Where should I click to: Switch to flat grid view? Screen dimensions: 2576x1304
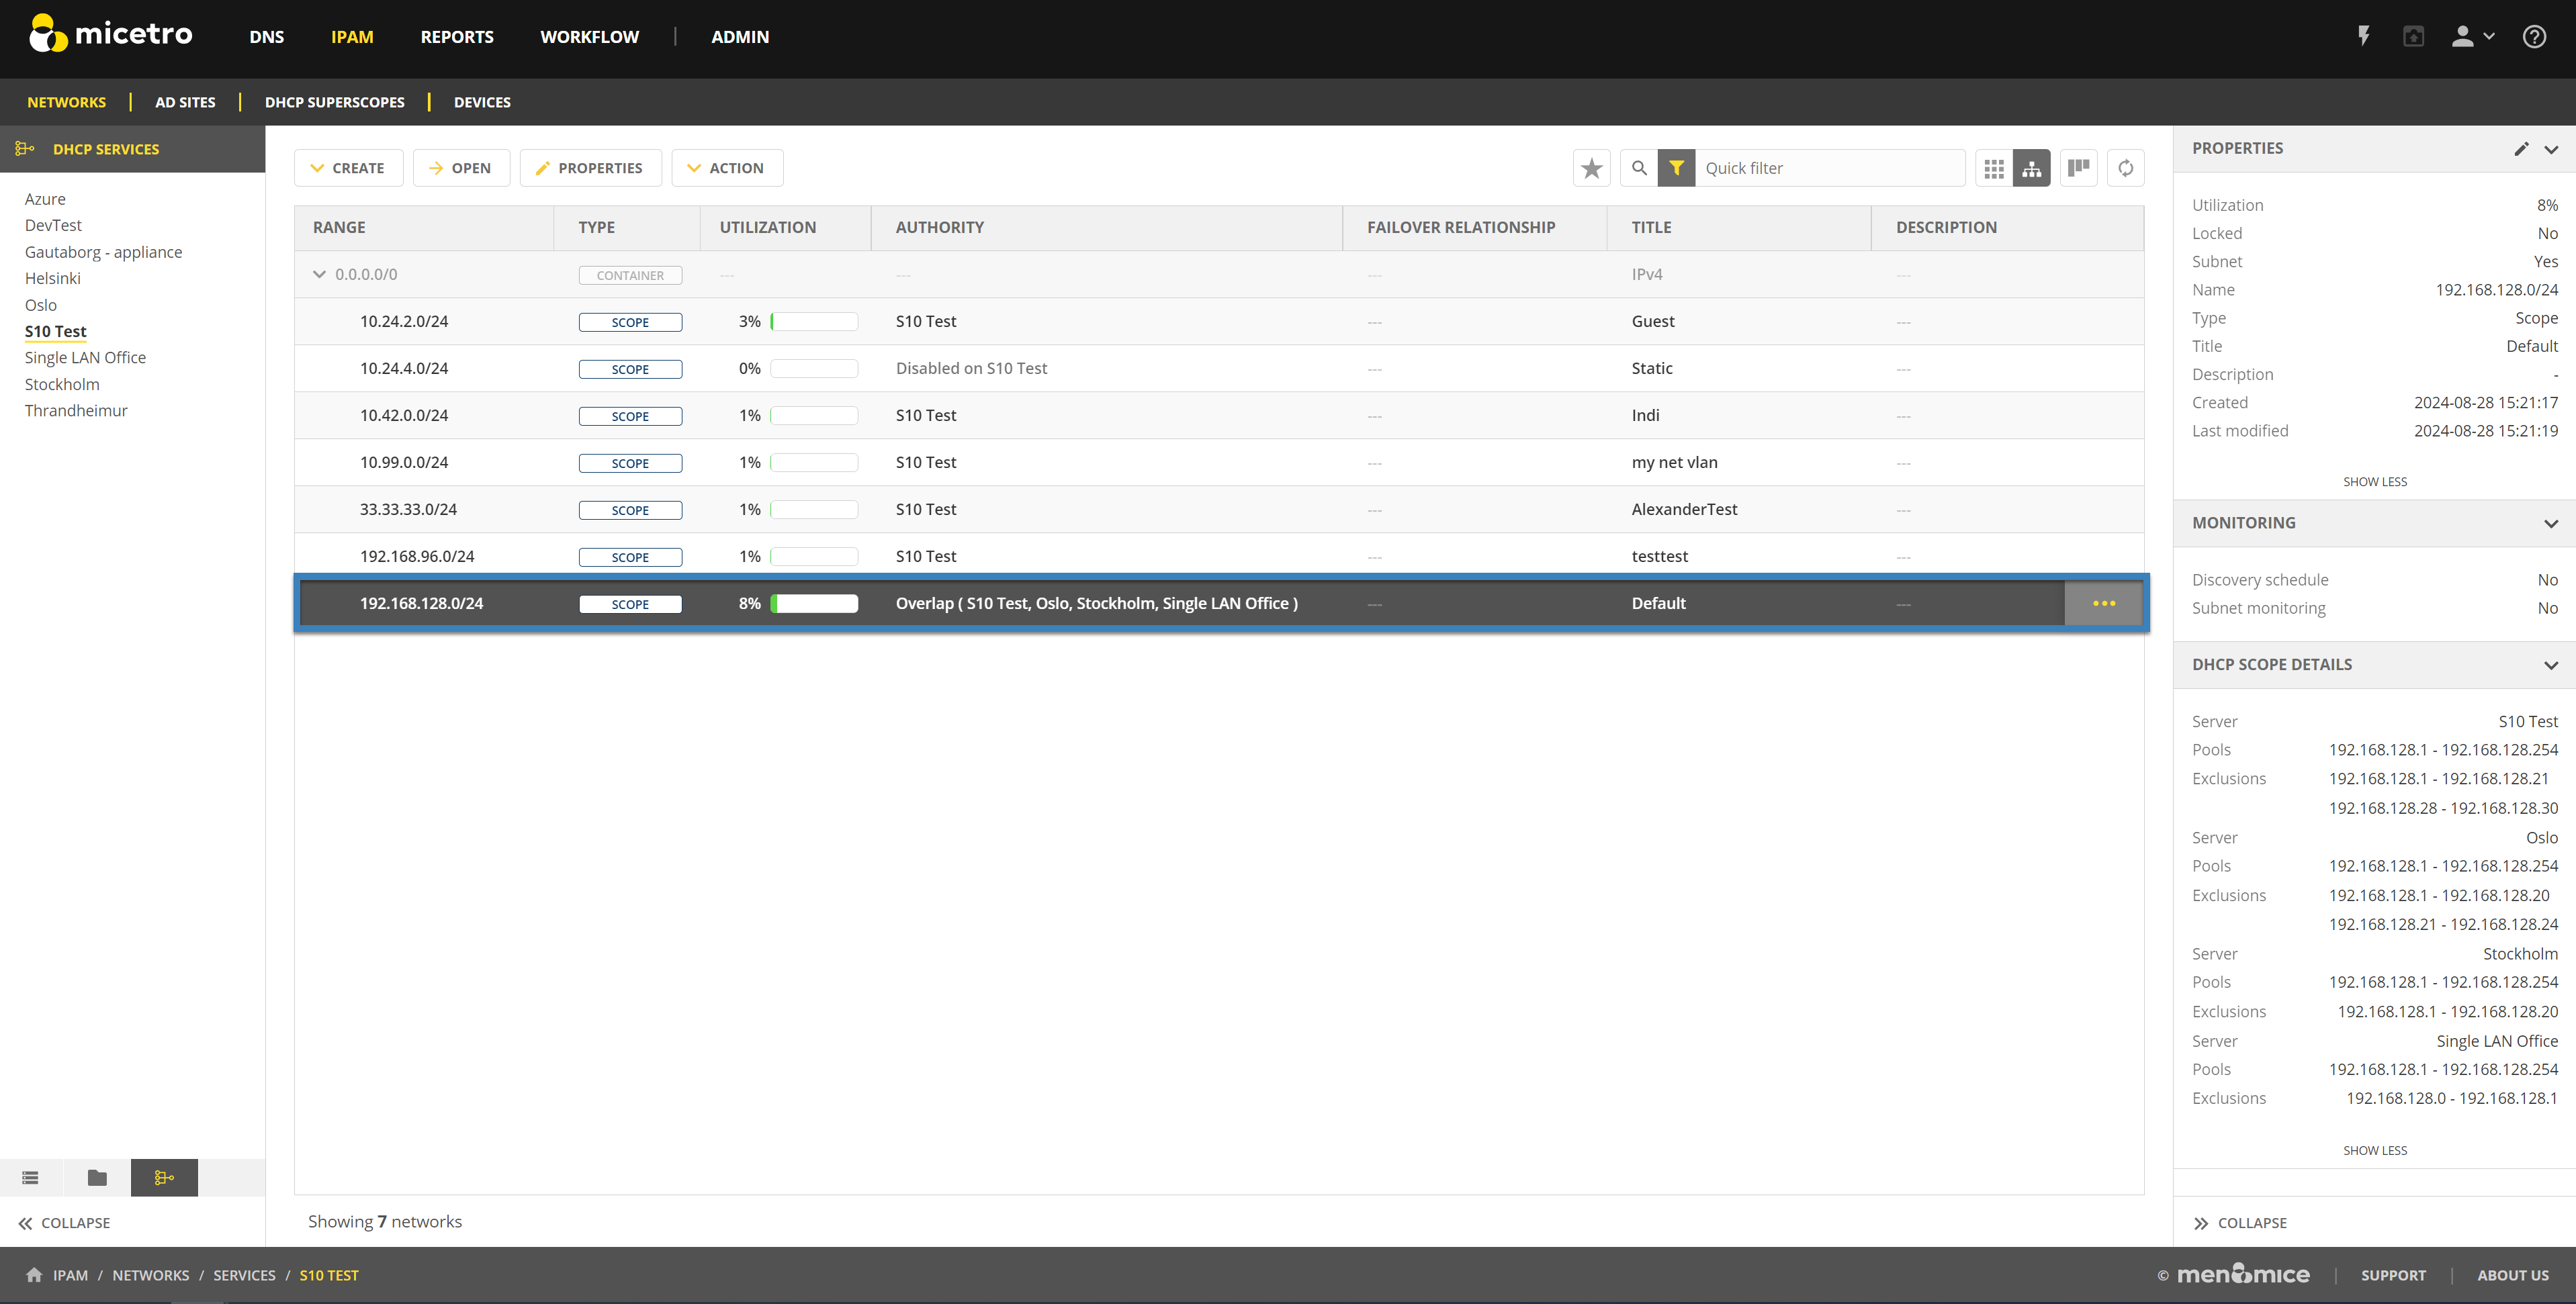click(1993, 168)
